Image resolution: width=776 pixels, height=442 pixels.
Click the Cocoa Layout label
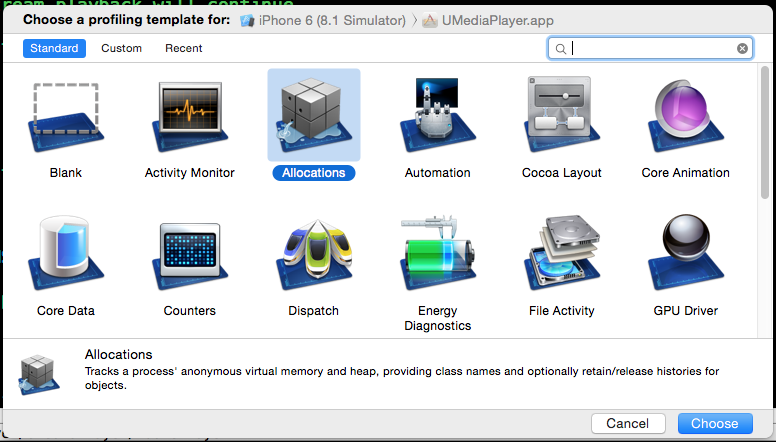coord(562,173)
